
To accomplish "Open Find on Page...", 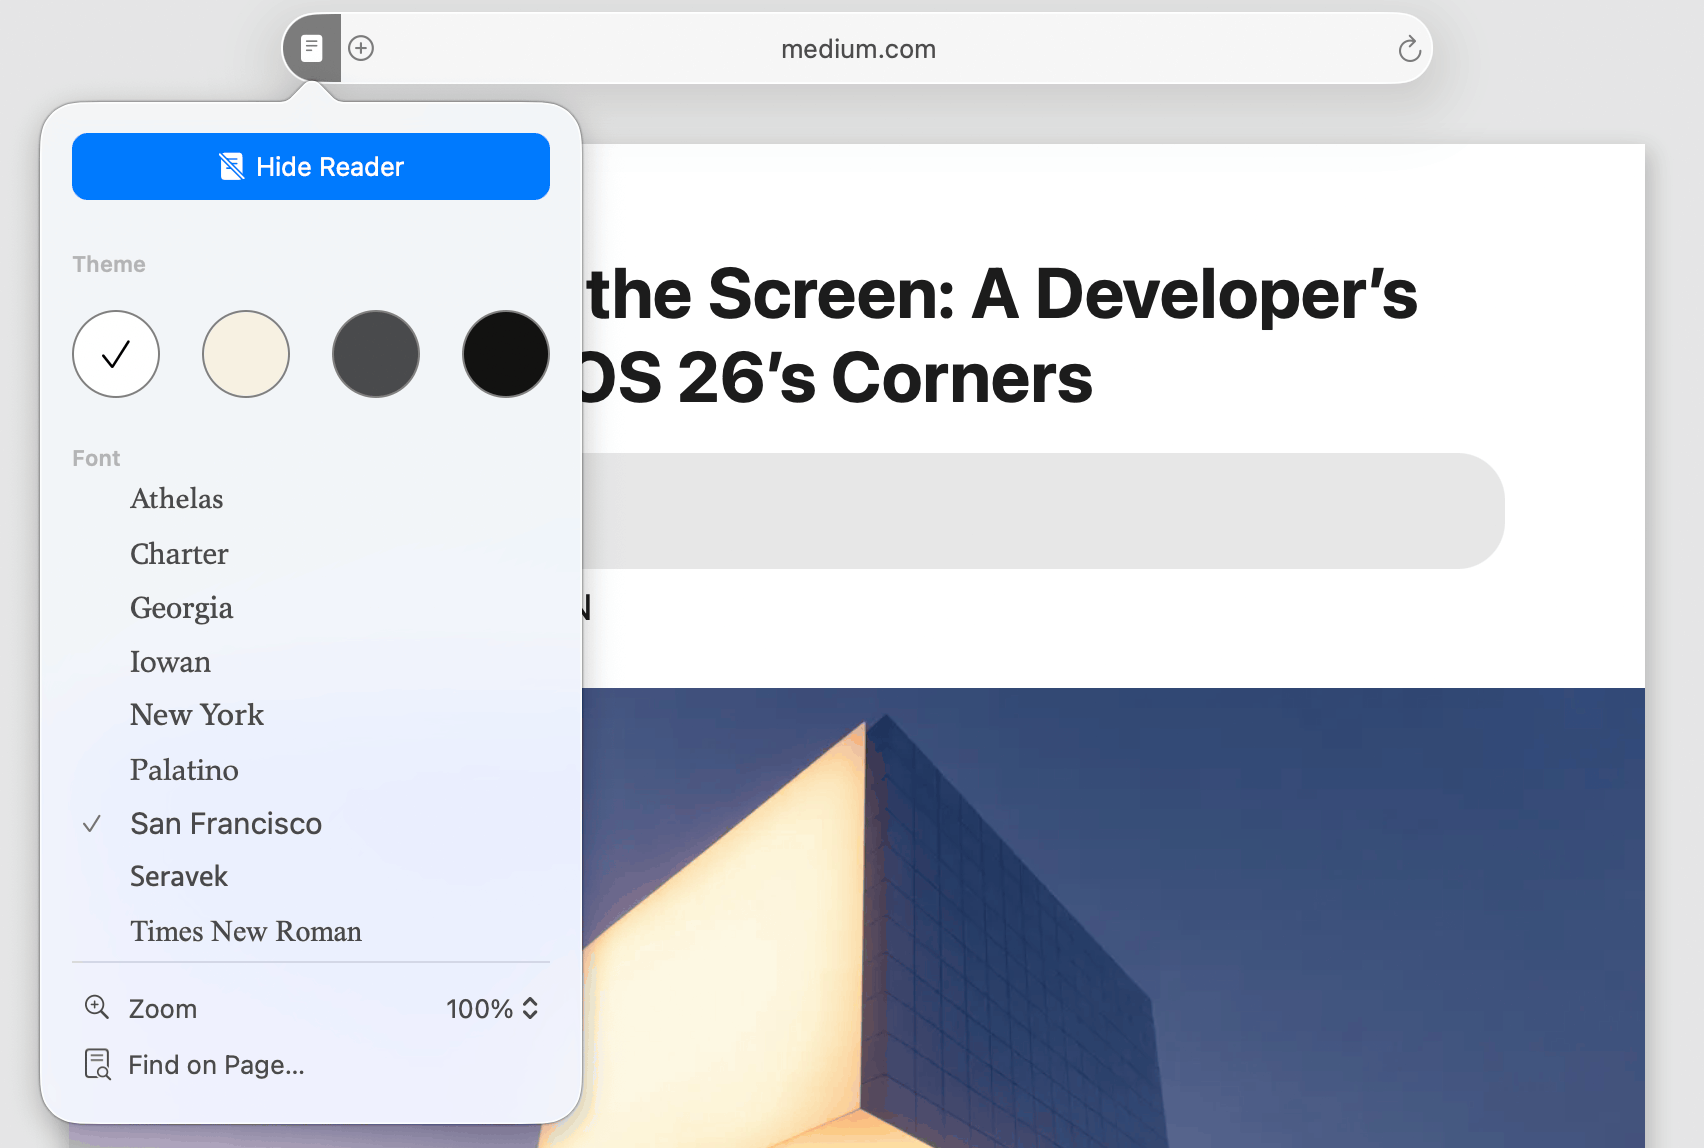I will click(x=216, y=1065).
